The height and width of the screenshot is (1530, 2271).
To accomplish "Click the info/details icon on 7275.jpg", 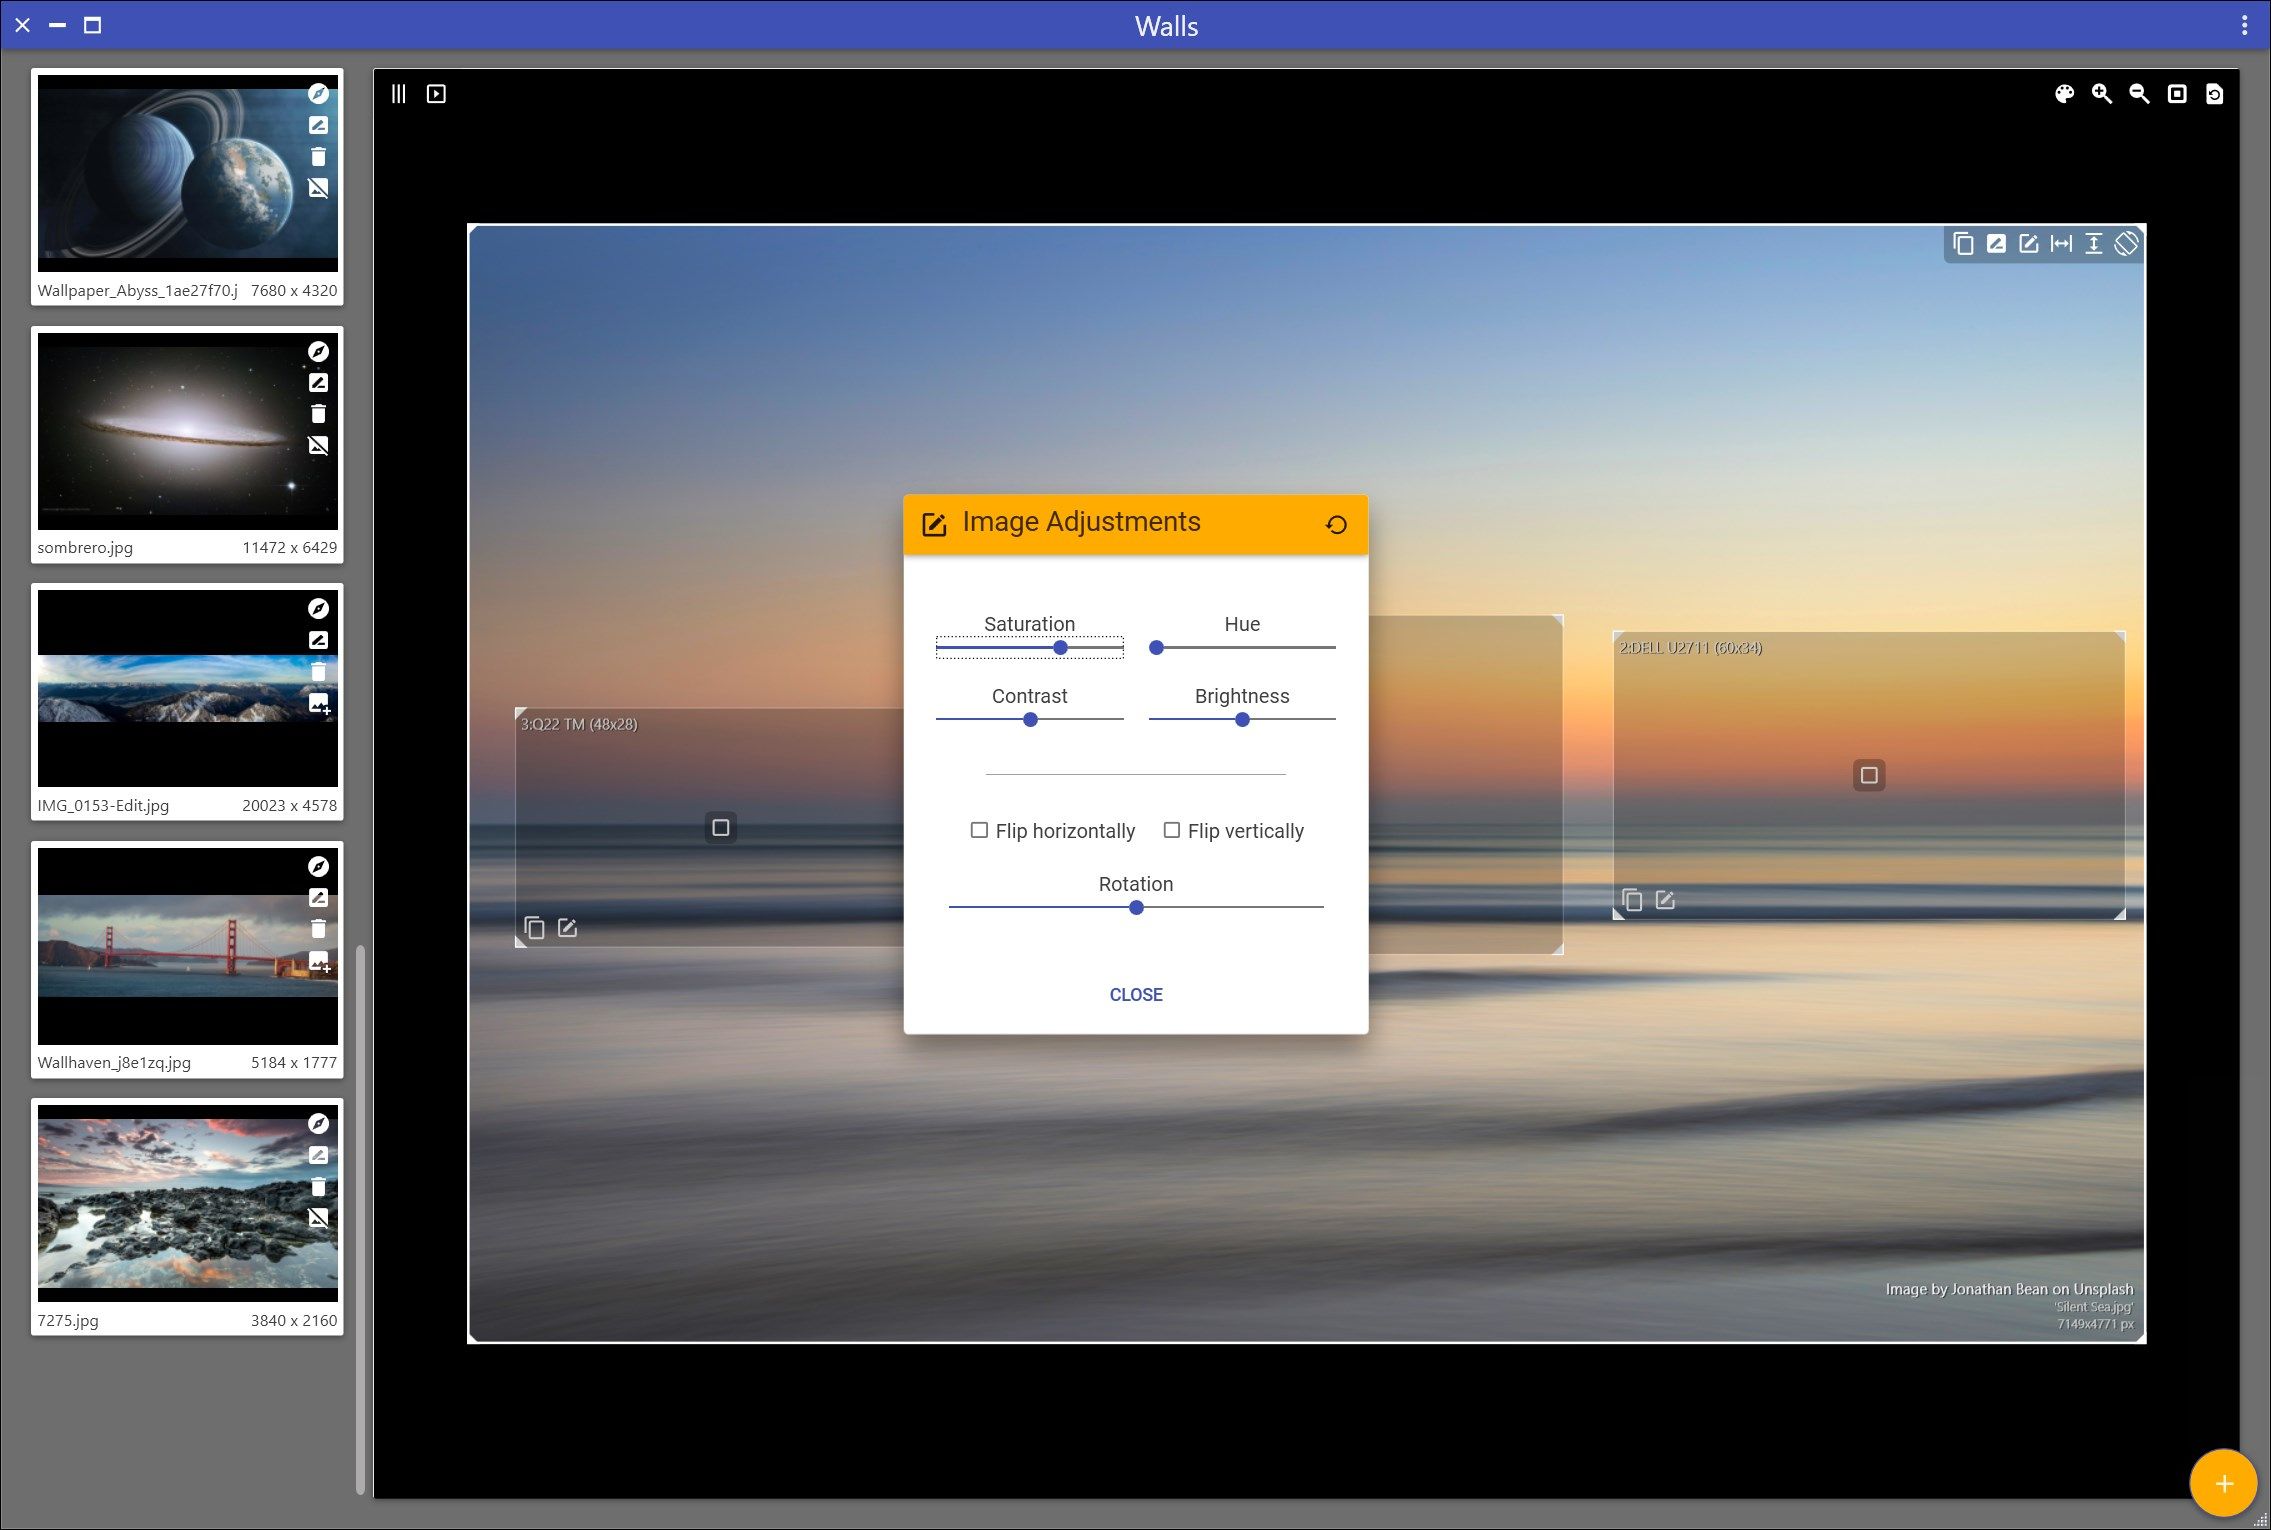I will click(x=316, y=1124).
